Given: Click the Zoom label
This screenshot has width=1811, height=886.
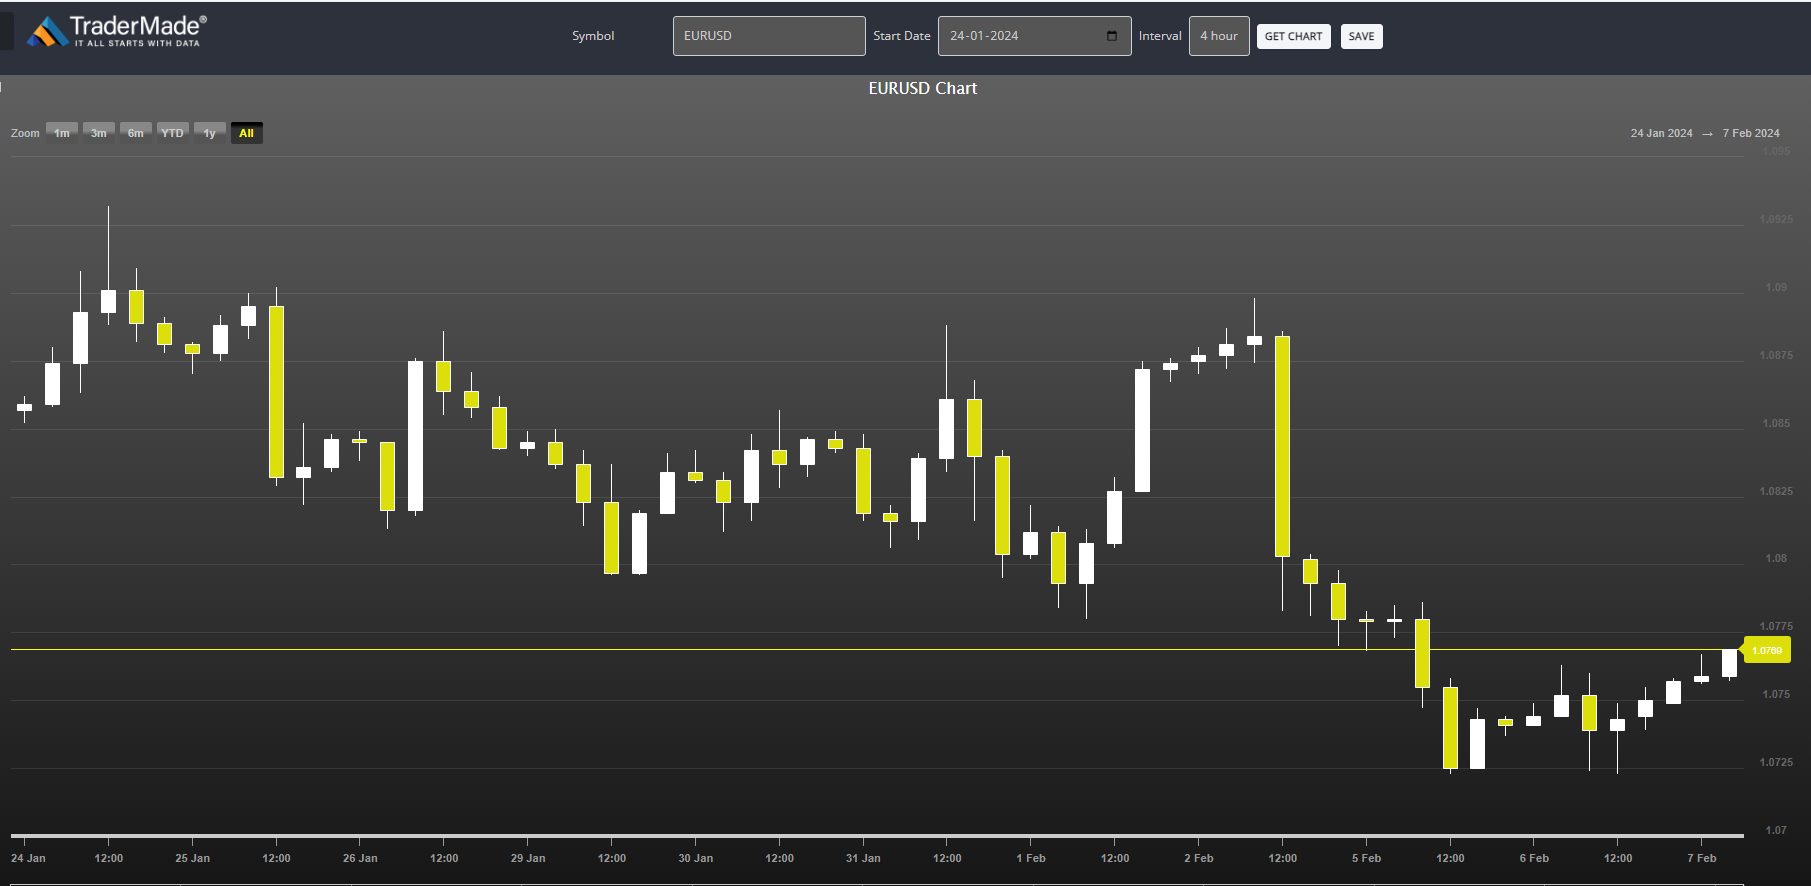Looking at the screenshot, I should point(25,133).
